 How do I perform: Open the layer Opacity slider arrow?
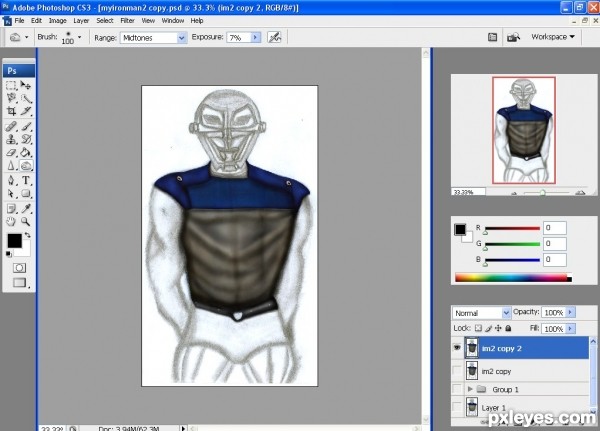tap(570, 312)
